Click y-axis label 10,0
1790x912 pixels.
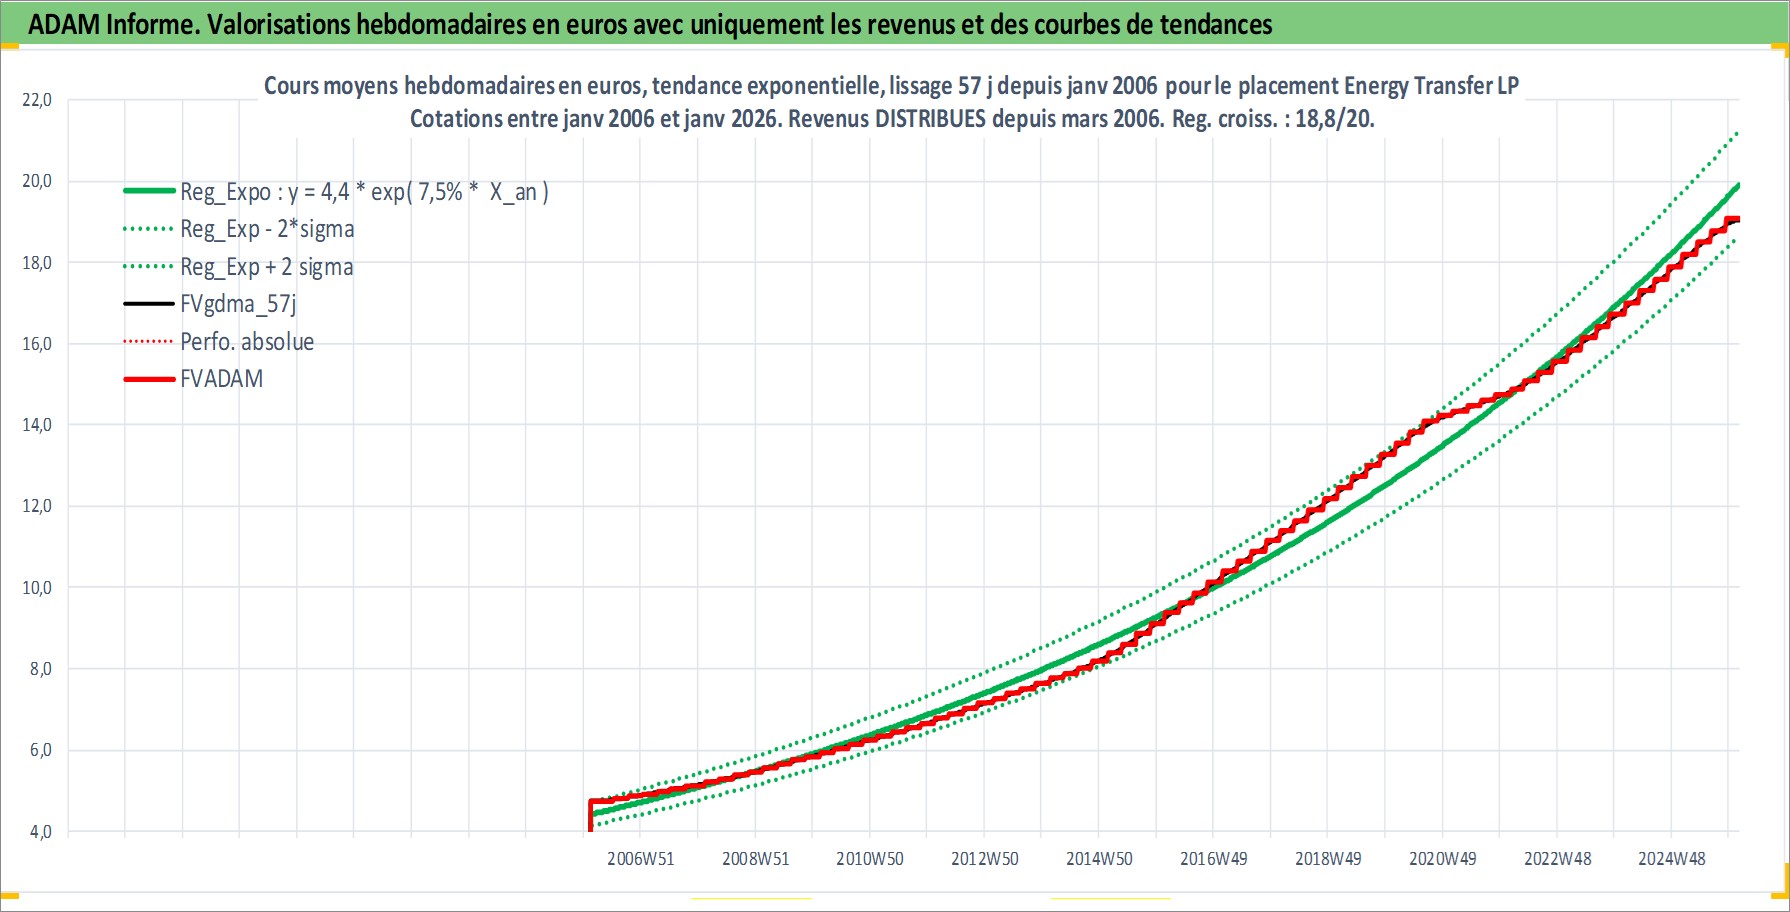[x=37, y=588]
